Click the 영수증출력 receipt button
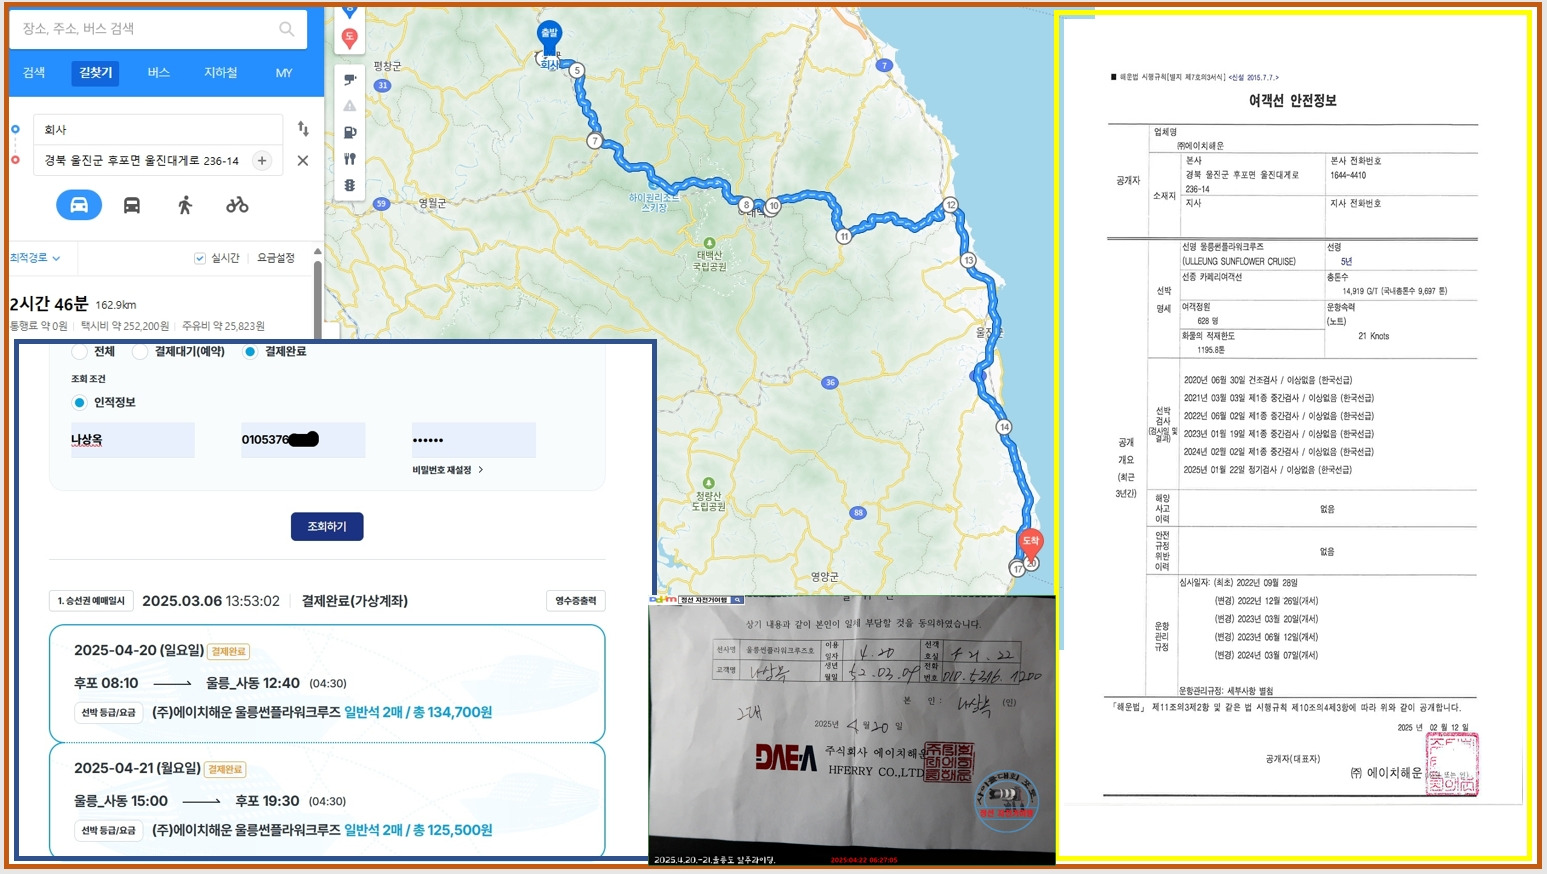 click(576, 601)
